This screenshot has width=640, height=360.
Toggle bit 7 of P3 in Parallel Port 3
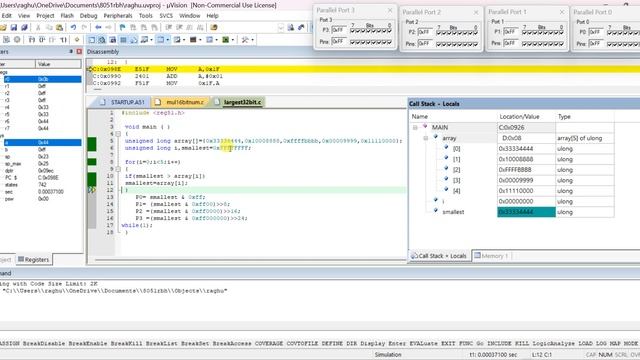352,31
